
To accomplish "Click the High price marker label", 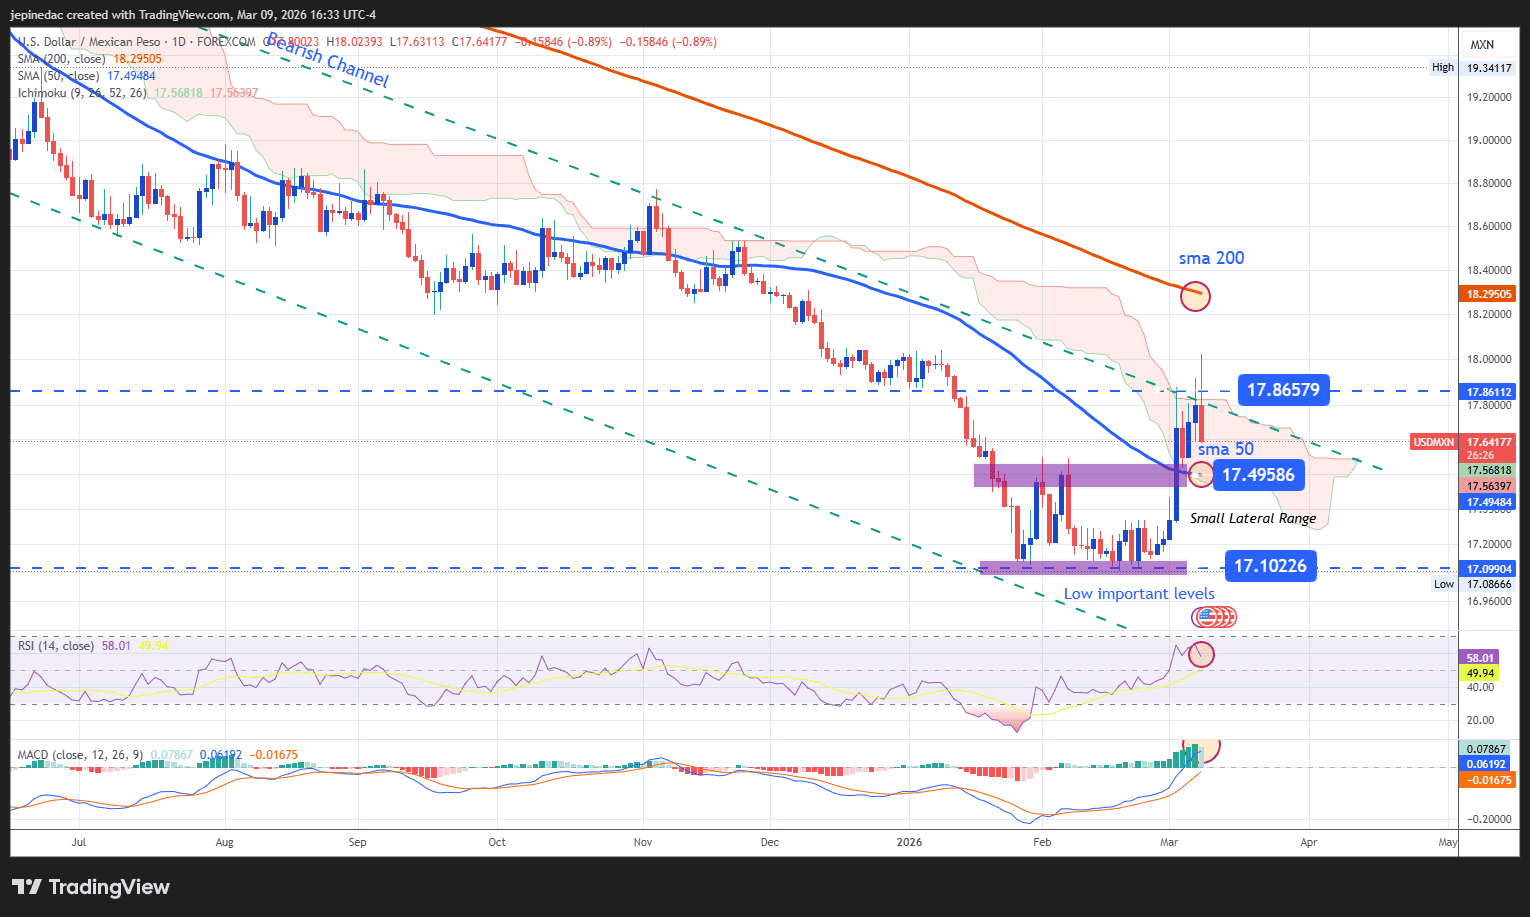I will coord(1443,68).
